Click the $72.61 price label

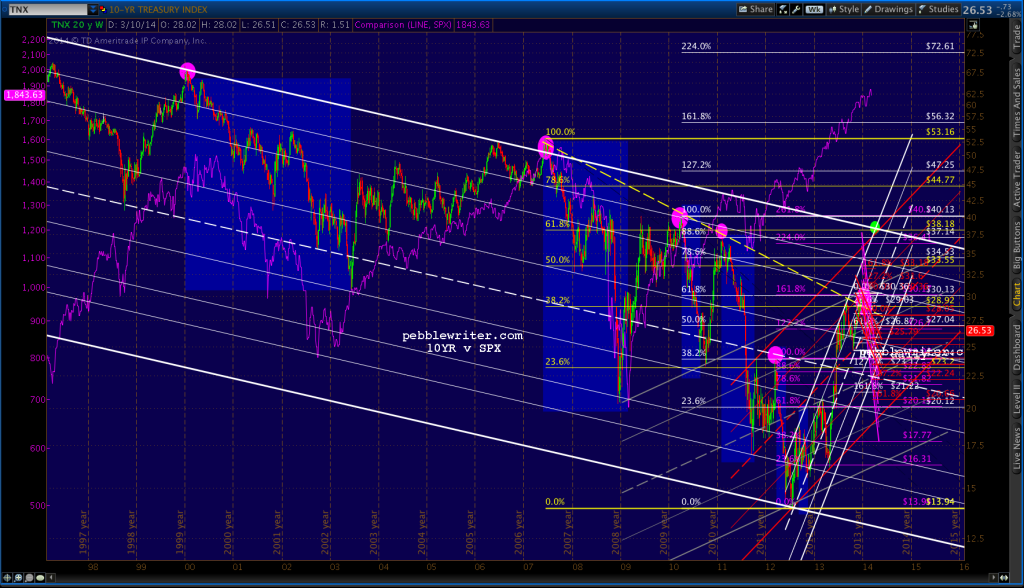tap(940, 46)
